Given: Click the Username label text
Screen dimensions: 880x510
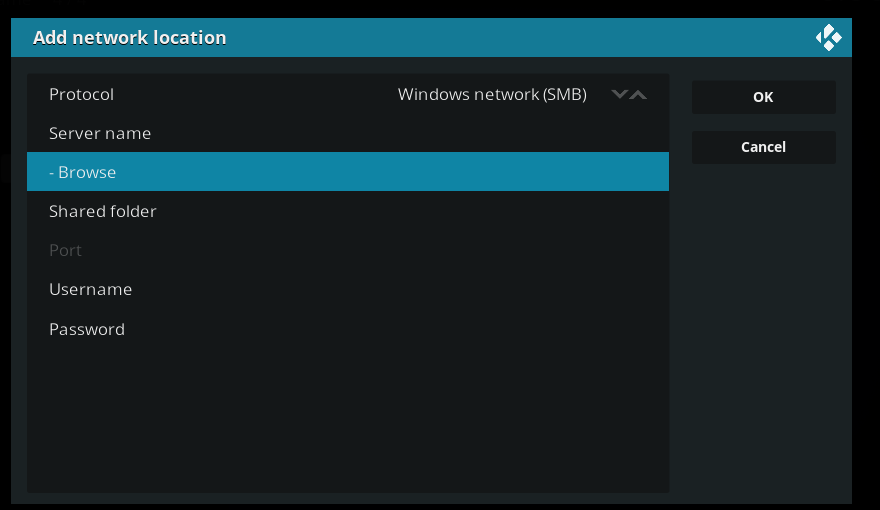Looking at the screenshot, I should [x=90, y=290].
